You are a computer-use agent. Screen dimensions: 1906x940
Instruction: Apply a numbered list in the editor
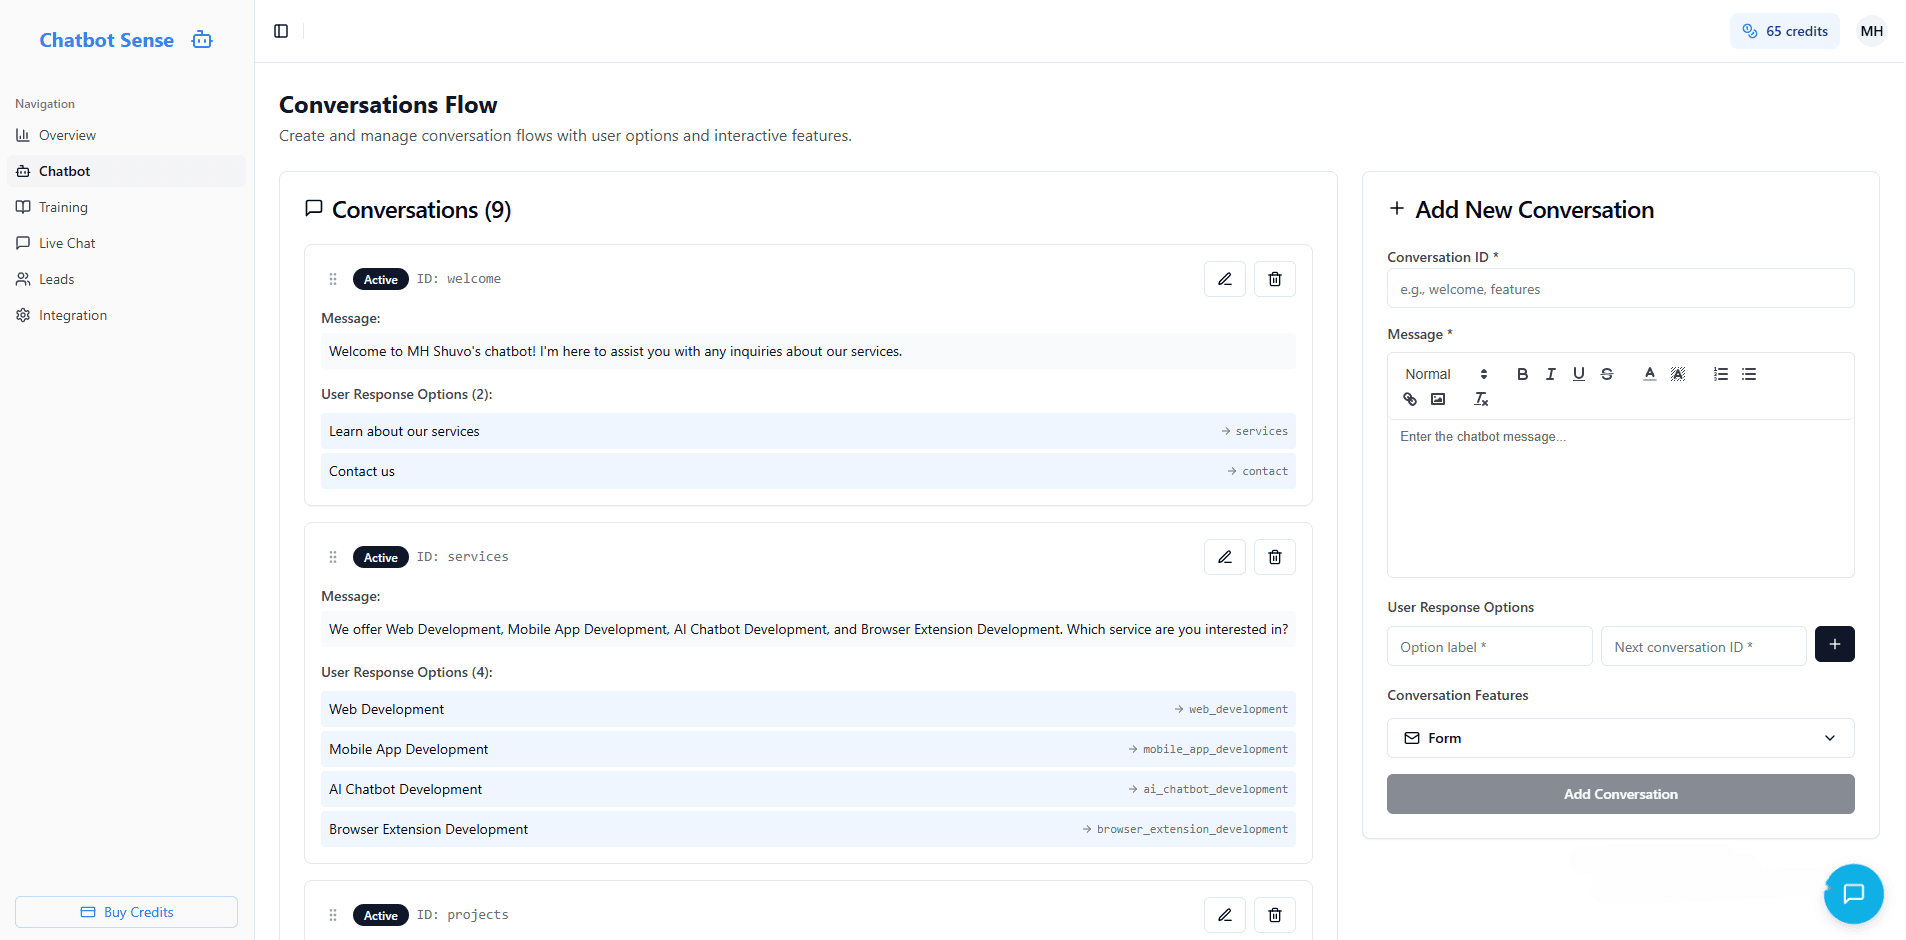click(x=1721, y=373)
